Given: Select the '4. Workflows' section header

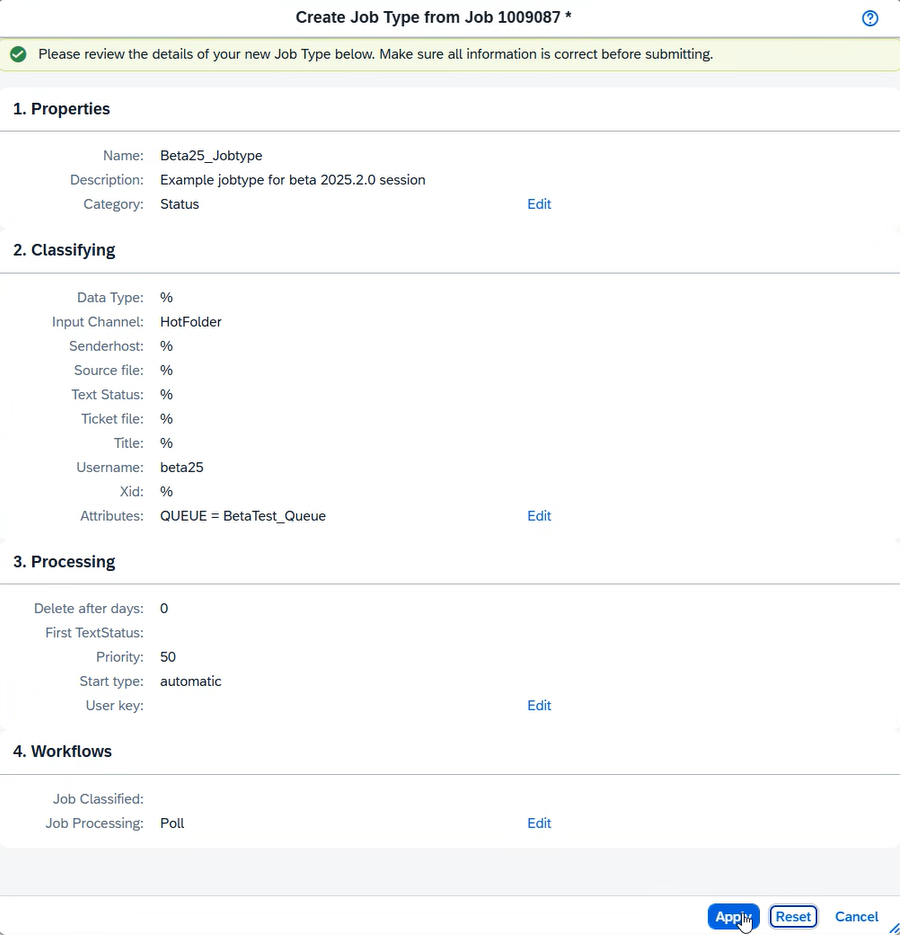Looking at the screenshot, I should pos(62,751).
